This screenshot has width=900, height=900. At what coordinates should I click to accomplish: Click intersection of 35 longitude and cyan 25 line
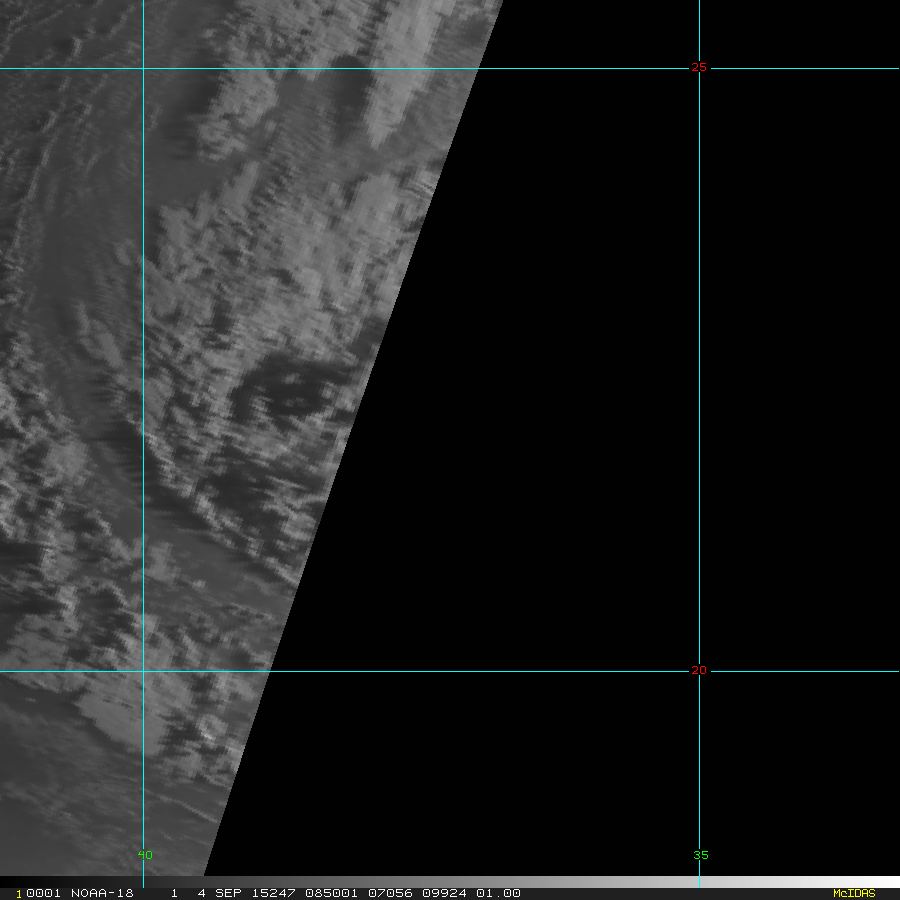699,69
